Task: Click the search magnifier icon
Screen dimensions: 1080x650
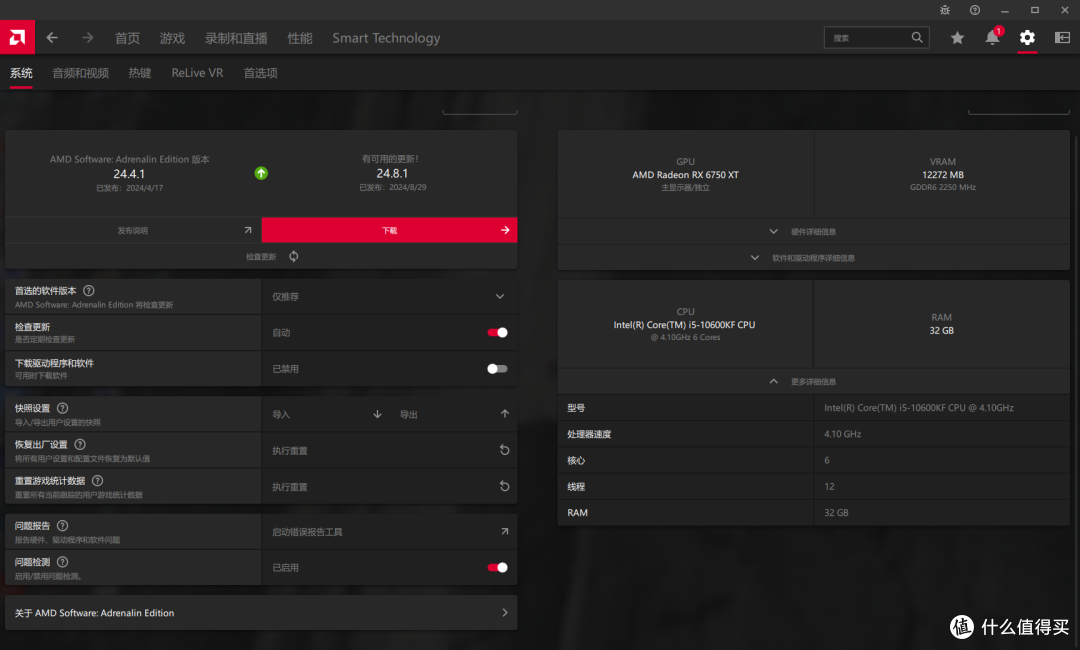Action: (917, 37)
